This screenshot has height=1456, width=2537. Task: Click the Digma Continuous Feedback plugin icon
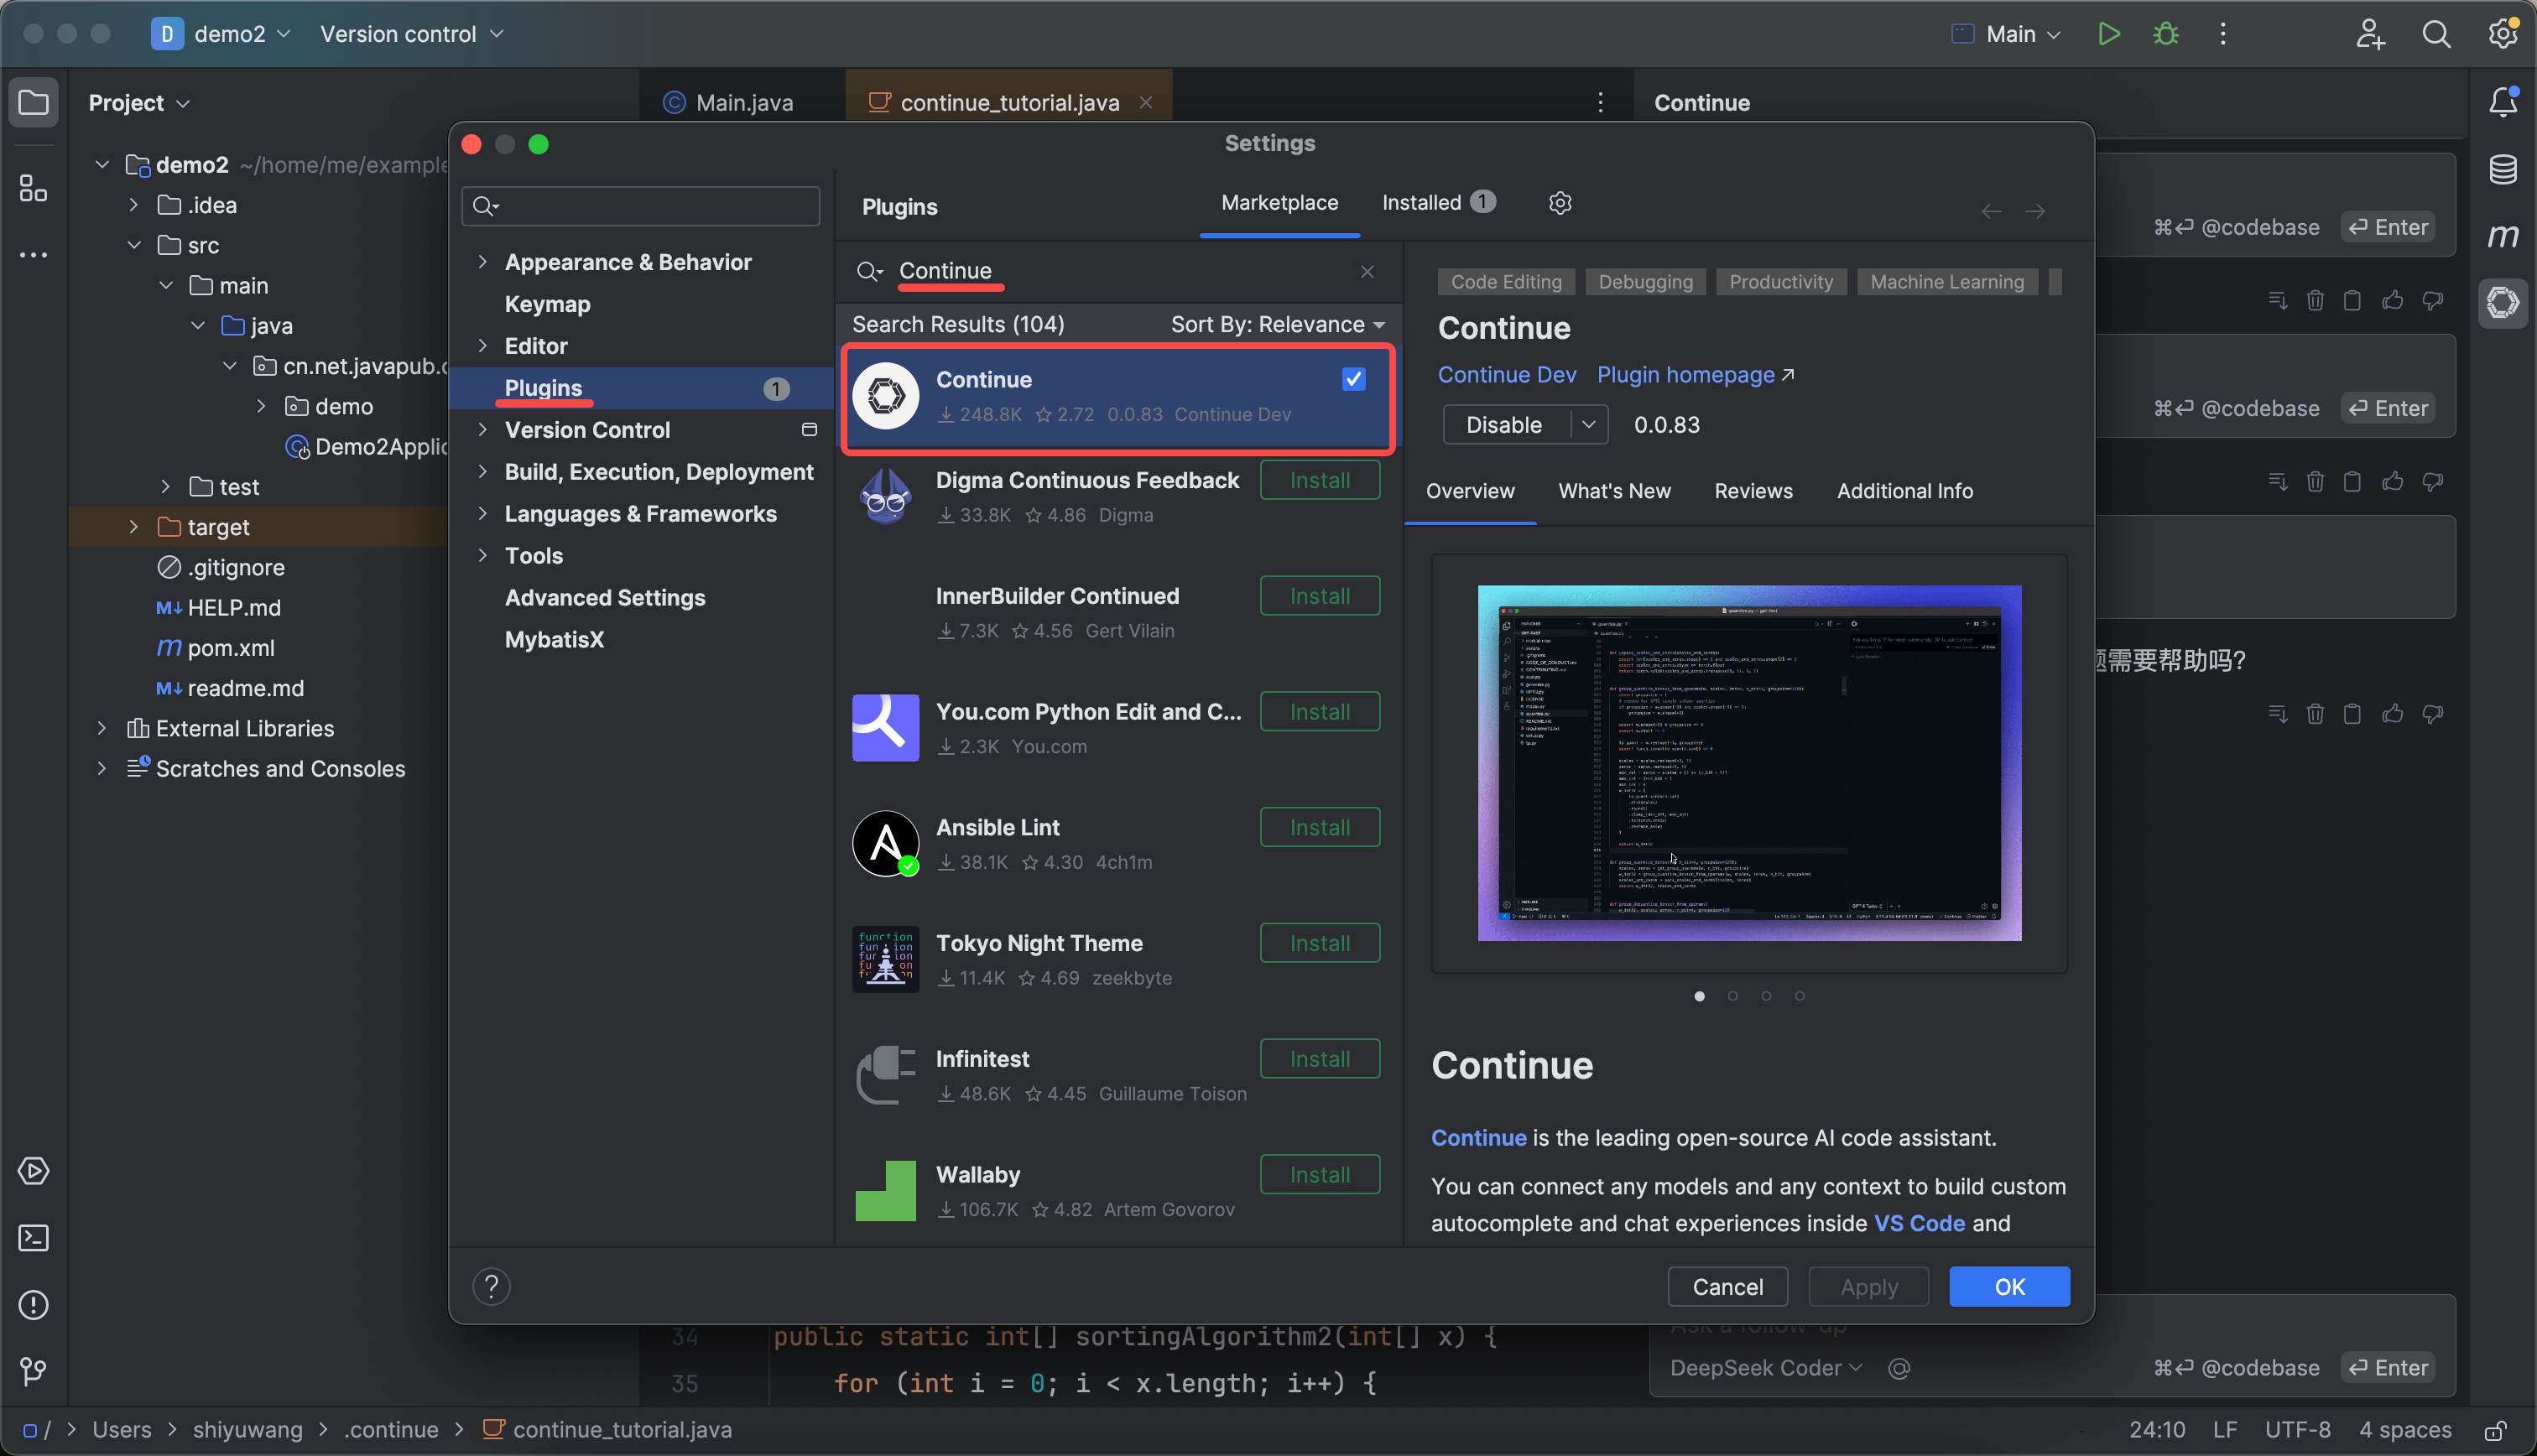885,495
